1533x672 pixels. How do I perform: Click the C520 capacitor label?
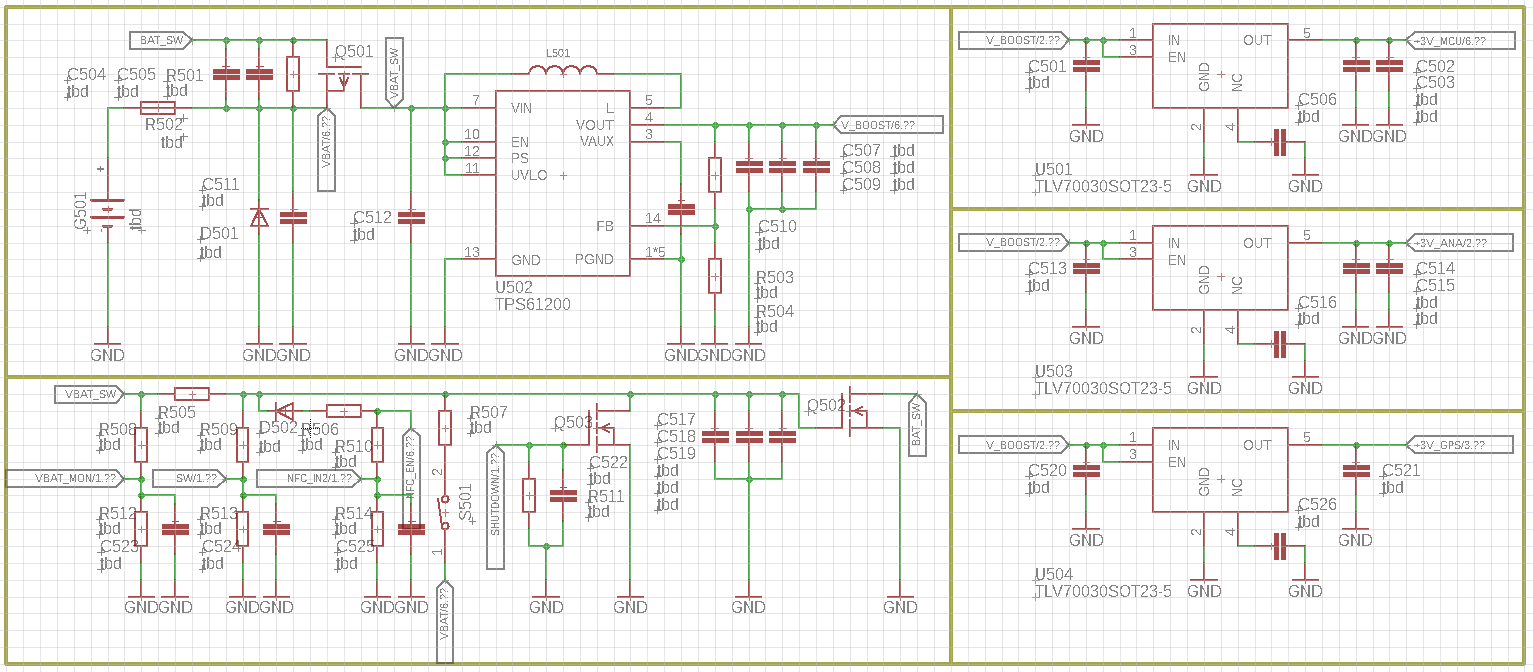(x=1047, y=471)
